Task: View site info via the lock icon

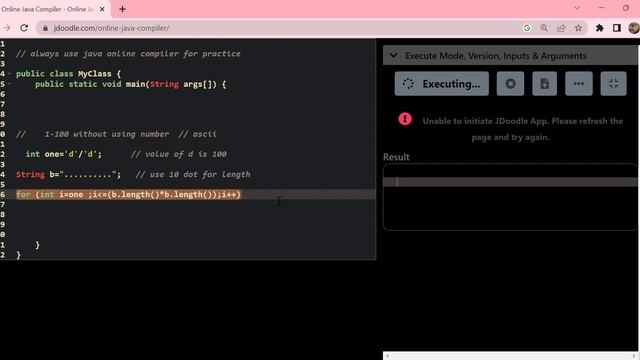Action: click(45, 28)
